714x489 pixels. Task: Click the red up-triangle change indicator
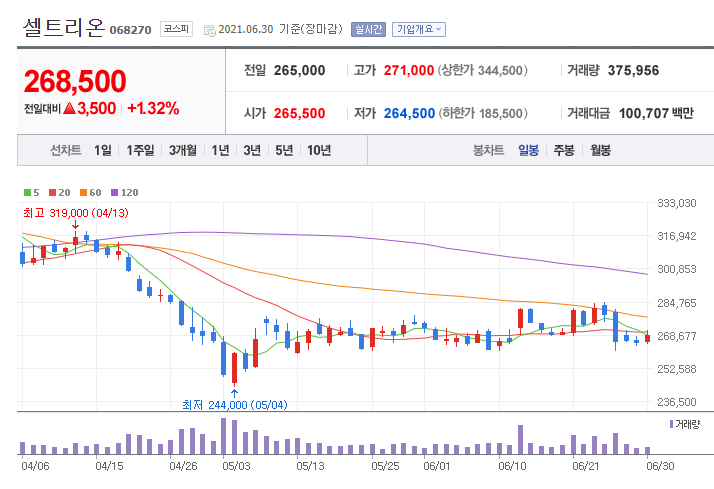[70, 108]
